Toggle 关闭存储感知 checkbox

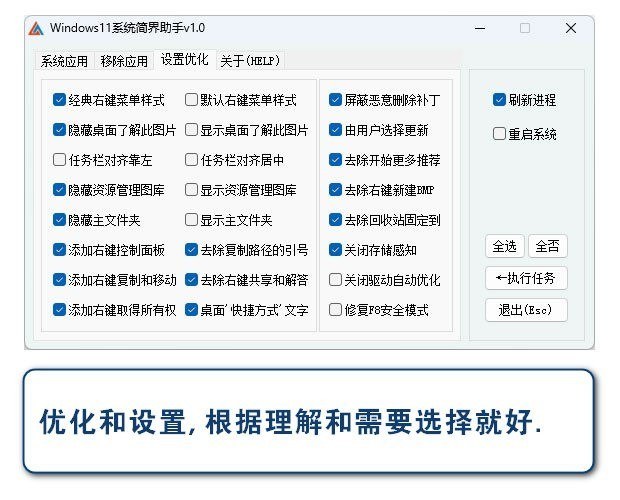(x=336, y=250)
